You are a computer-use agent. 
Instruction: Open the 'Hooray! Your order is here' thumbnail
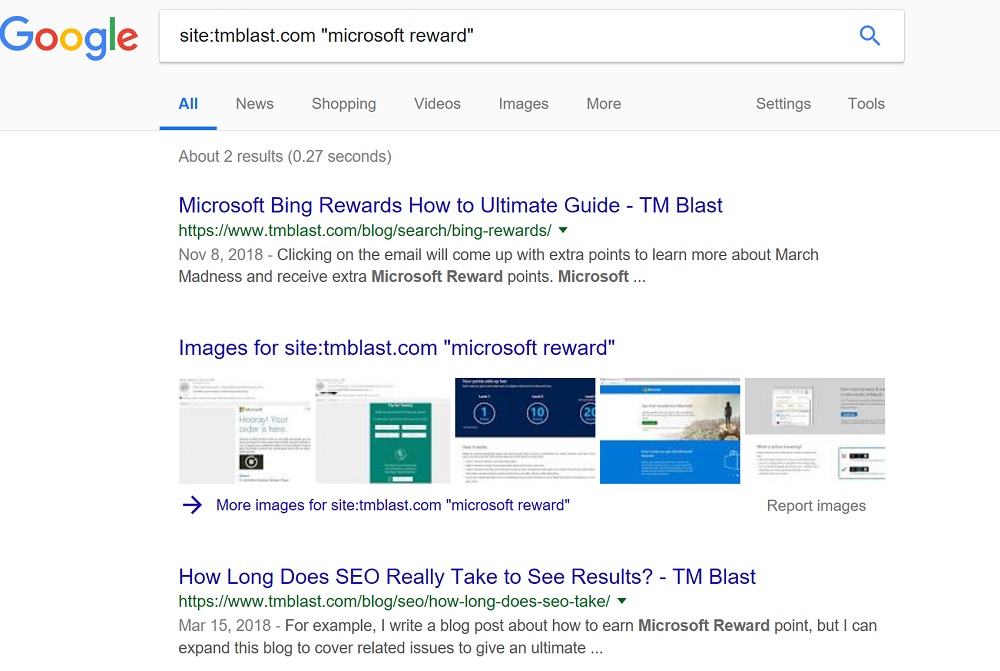[245, 431]
